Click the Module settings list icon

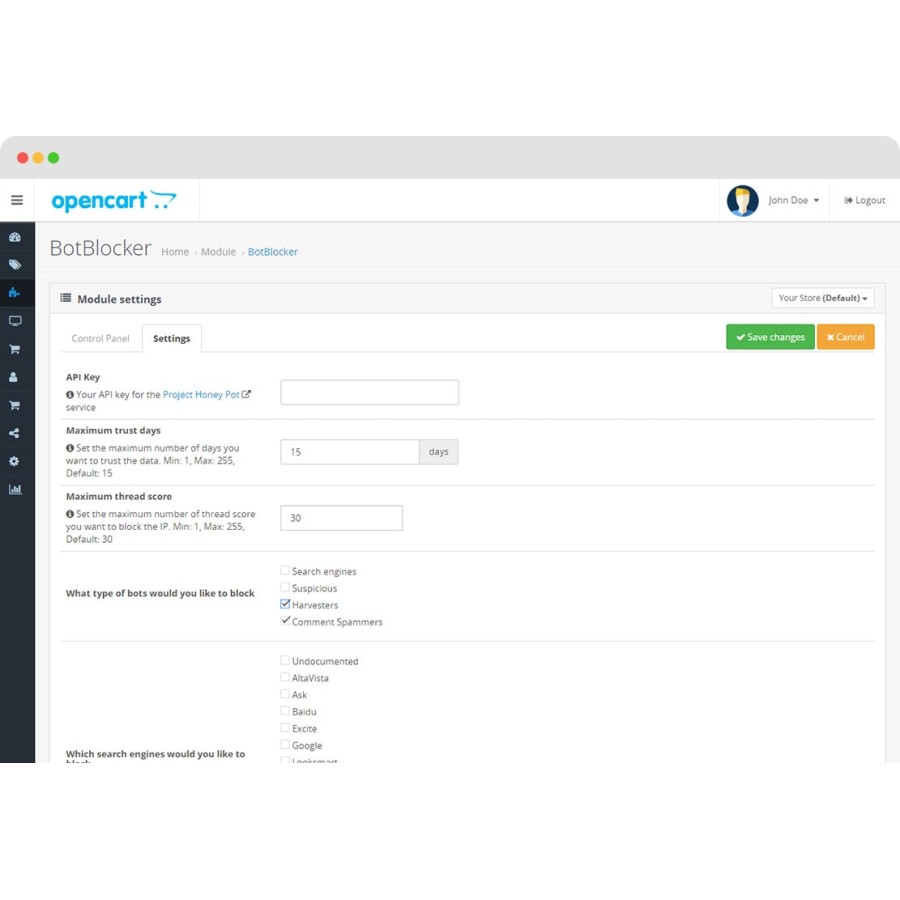pos(66,298)
